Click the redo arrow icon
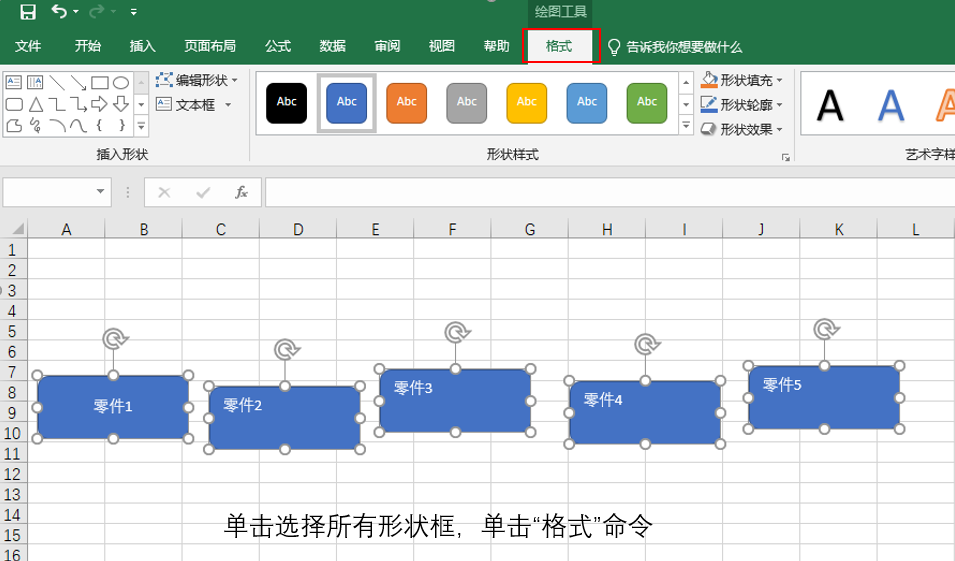 click(97, 11)
